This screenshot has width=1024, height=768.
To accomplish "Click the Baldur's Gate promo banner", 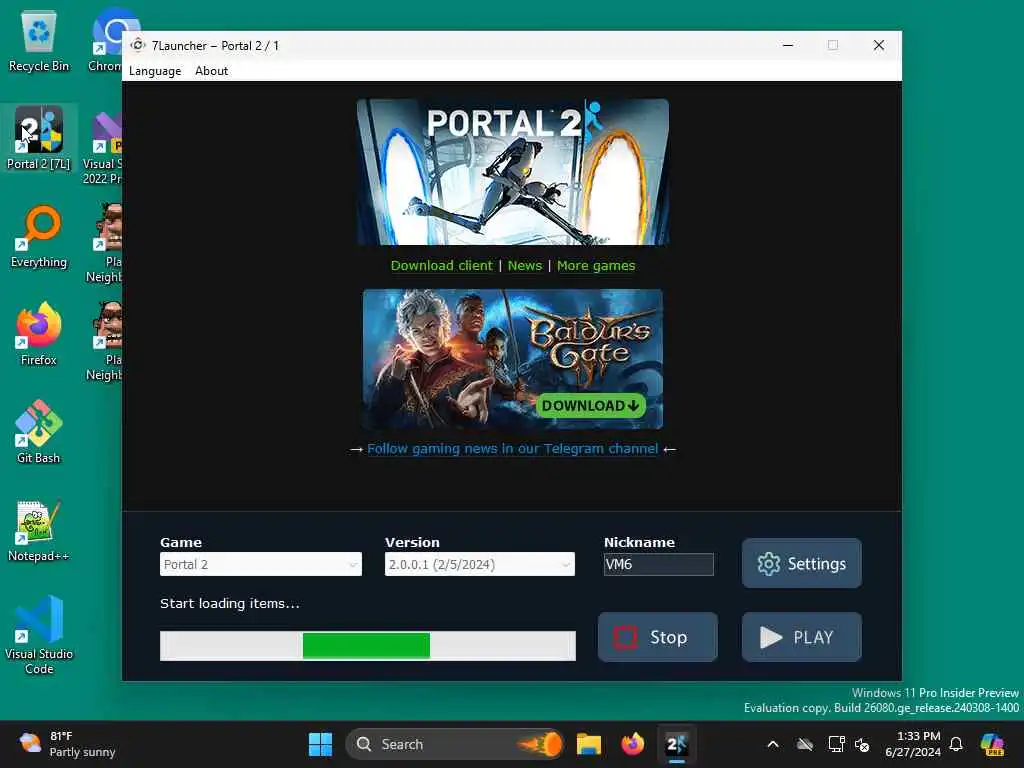I will click(x=513, y=359).
